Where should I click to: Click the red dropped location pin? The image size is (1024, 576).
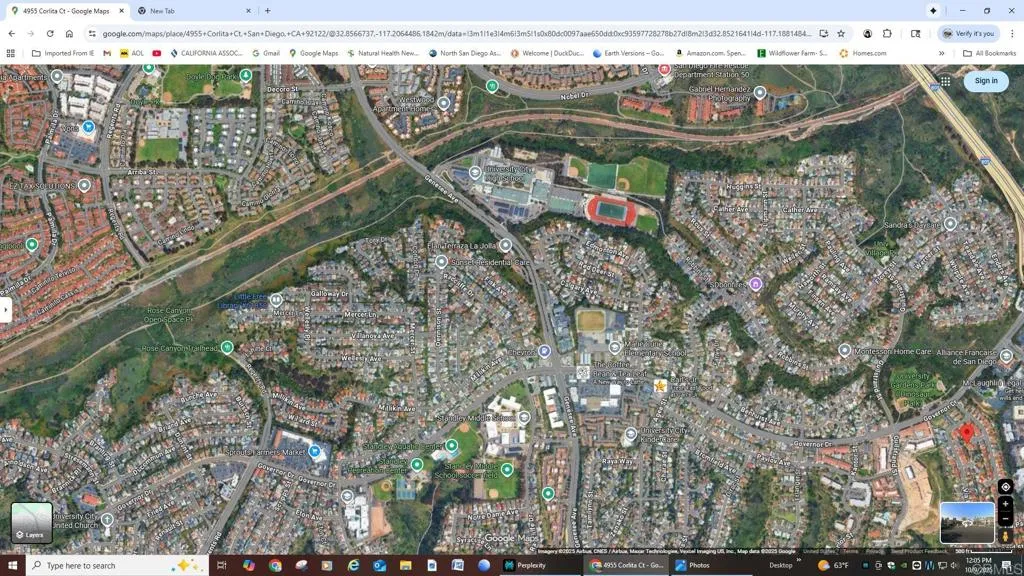(x=966, y=433)
